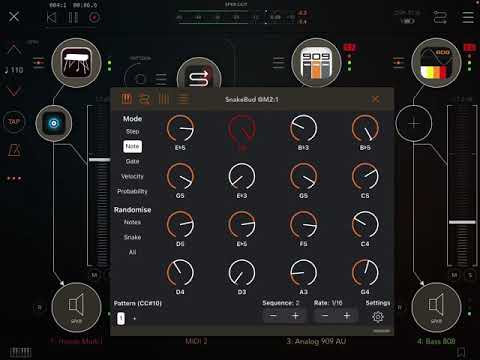Switch to SnakeBud keyboard view tab

coord(127,99)
